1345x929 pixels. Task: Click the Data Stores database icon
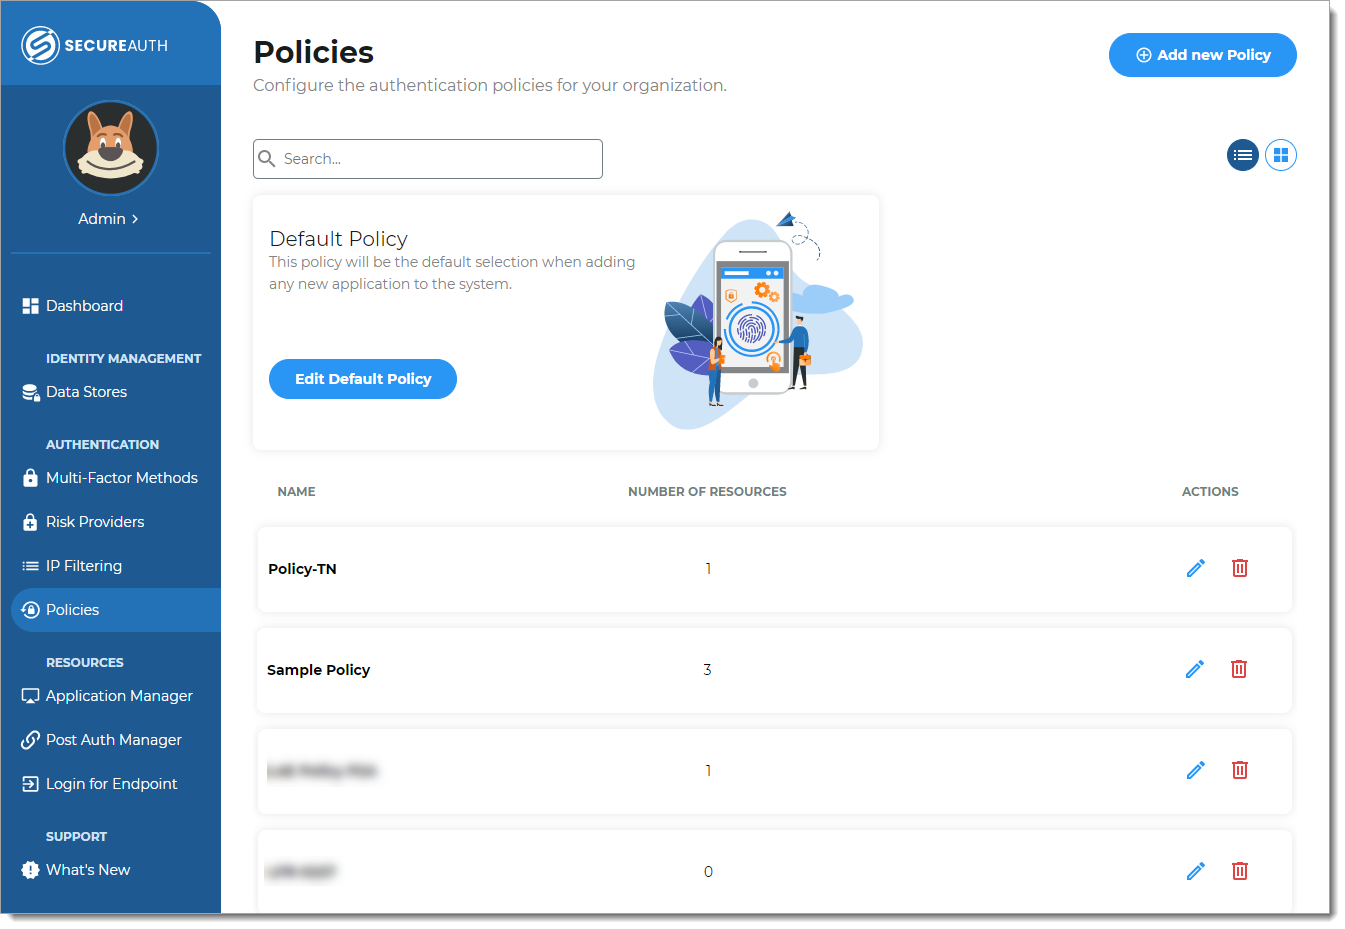[29, 392]
